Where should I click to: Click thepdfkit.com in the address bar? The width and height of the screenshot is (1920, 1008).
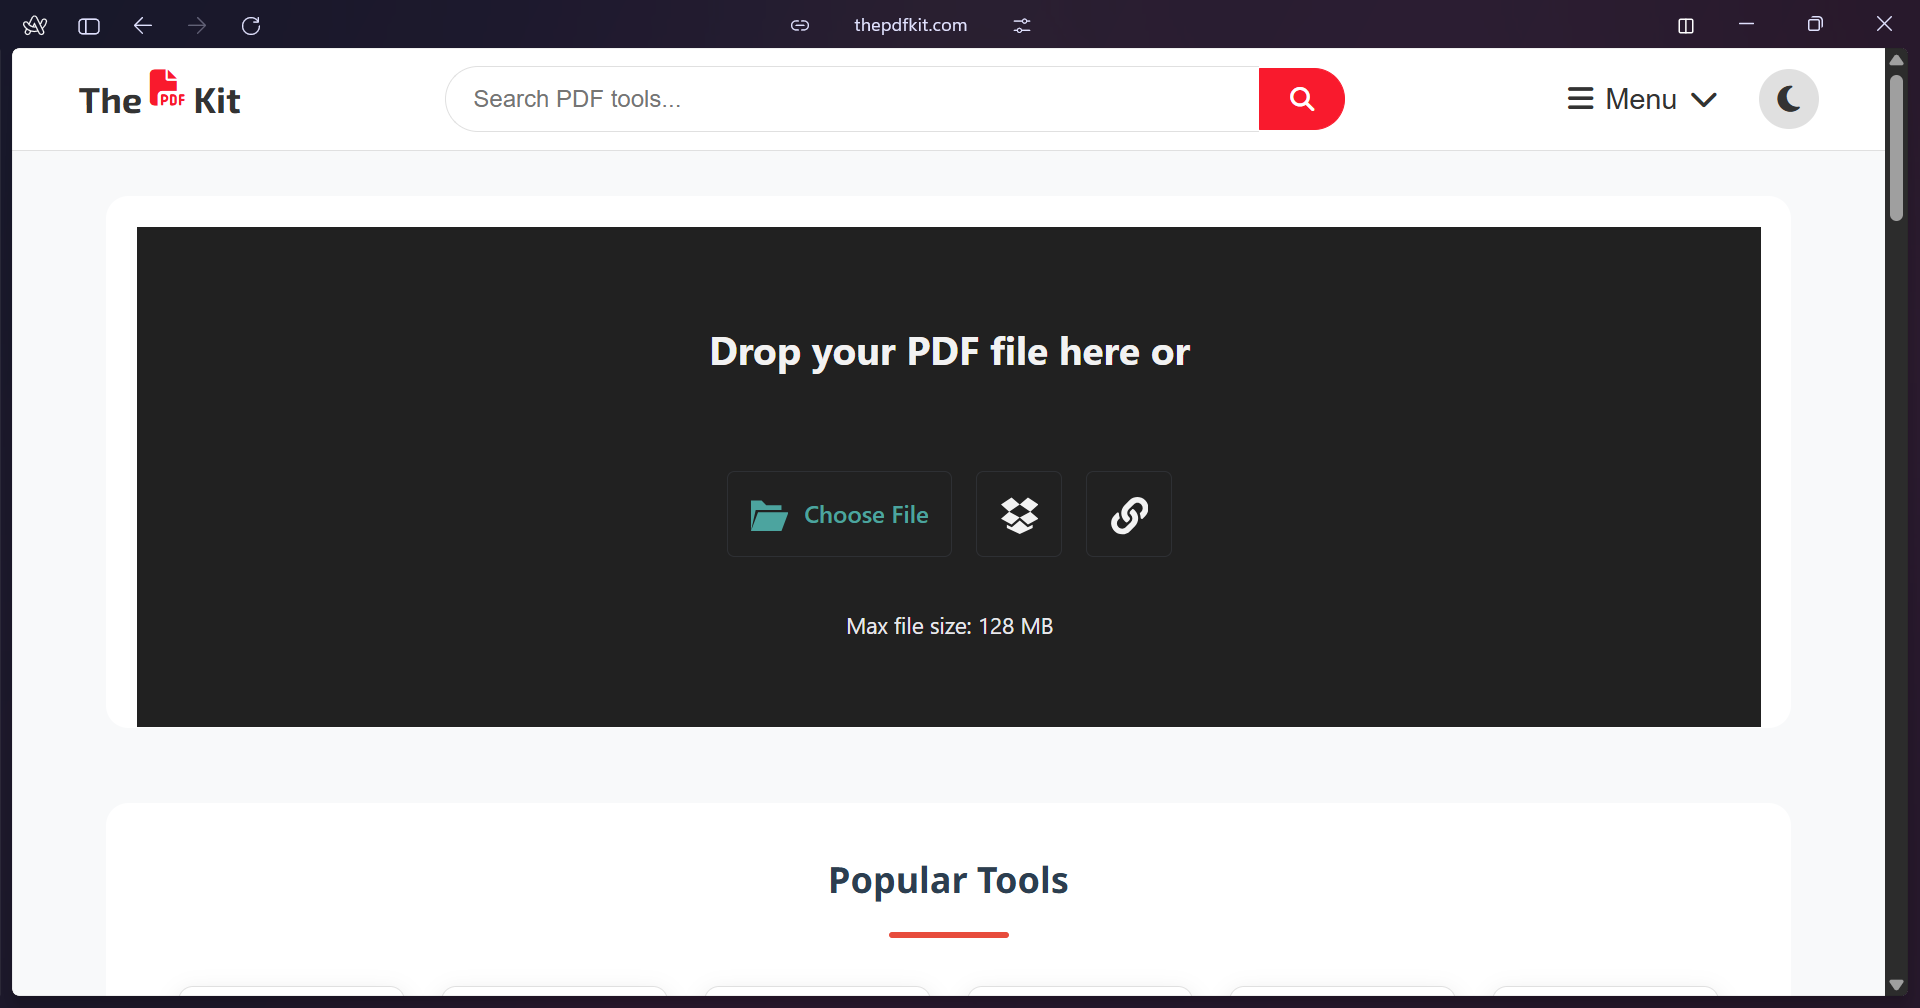click(x=910, y=25)
